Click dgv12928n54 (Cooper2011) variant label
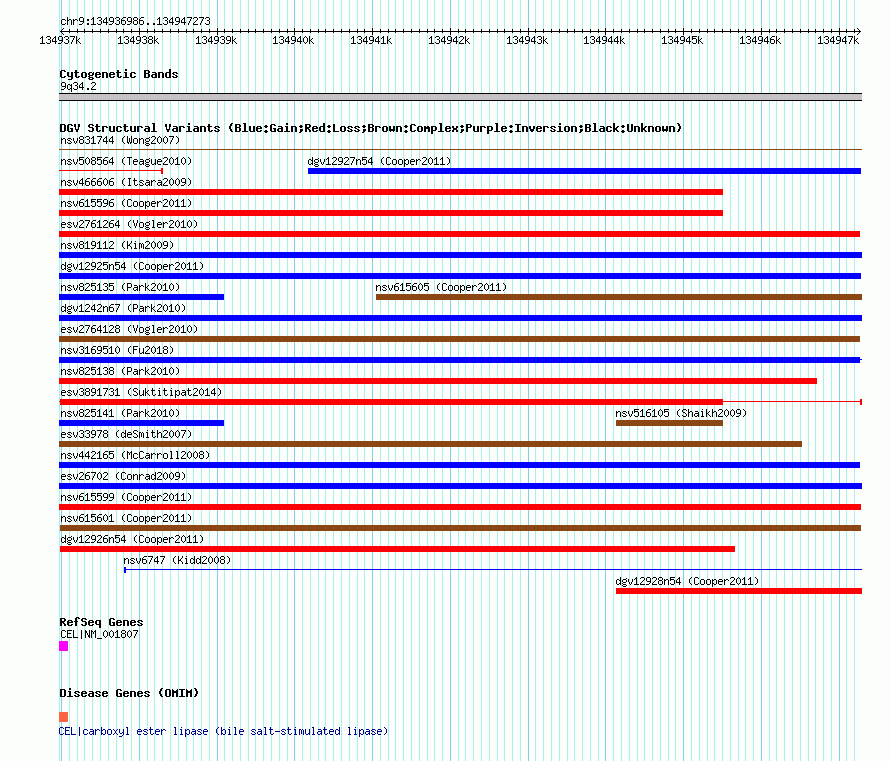This screenshot has width=890, height=761. (687, 581)
